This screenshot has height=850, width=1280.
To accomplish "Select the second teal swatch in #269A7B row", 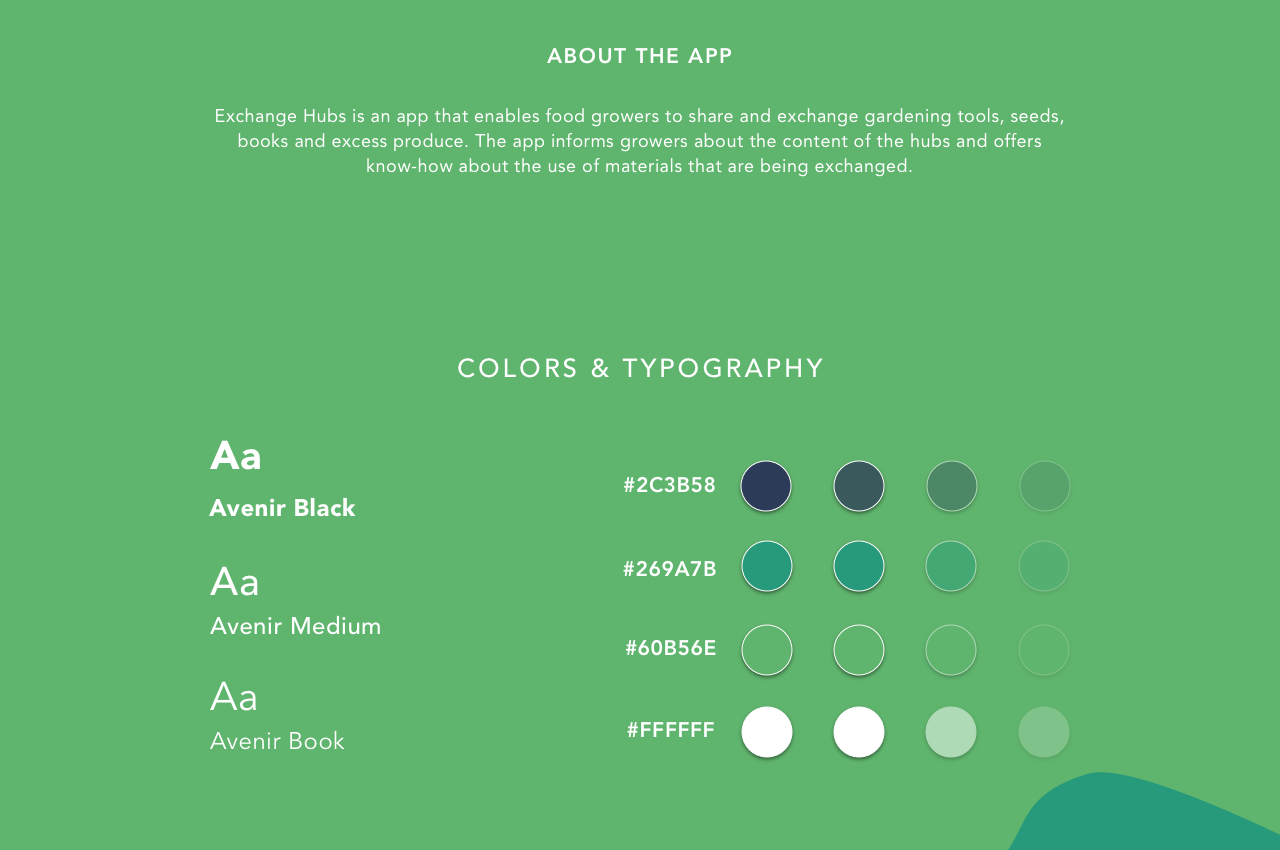I will pyautogui.click(x=859, y=566).
